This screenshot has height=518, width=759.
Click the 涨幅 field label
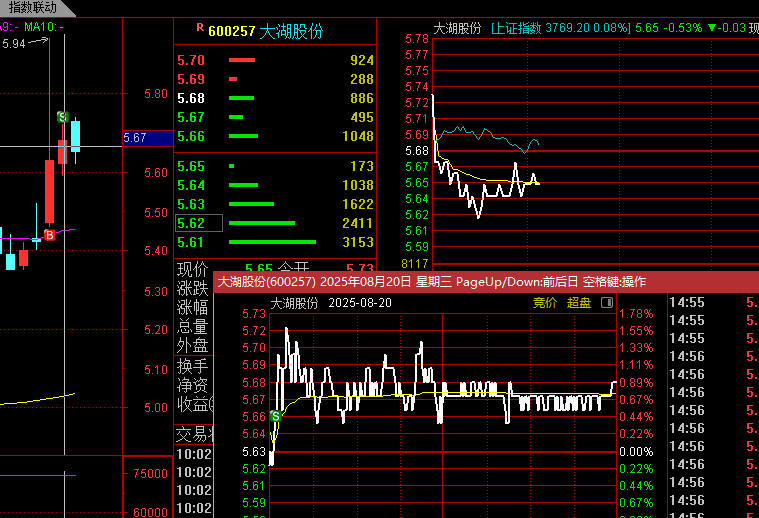(192, 307)
